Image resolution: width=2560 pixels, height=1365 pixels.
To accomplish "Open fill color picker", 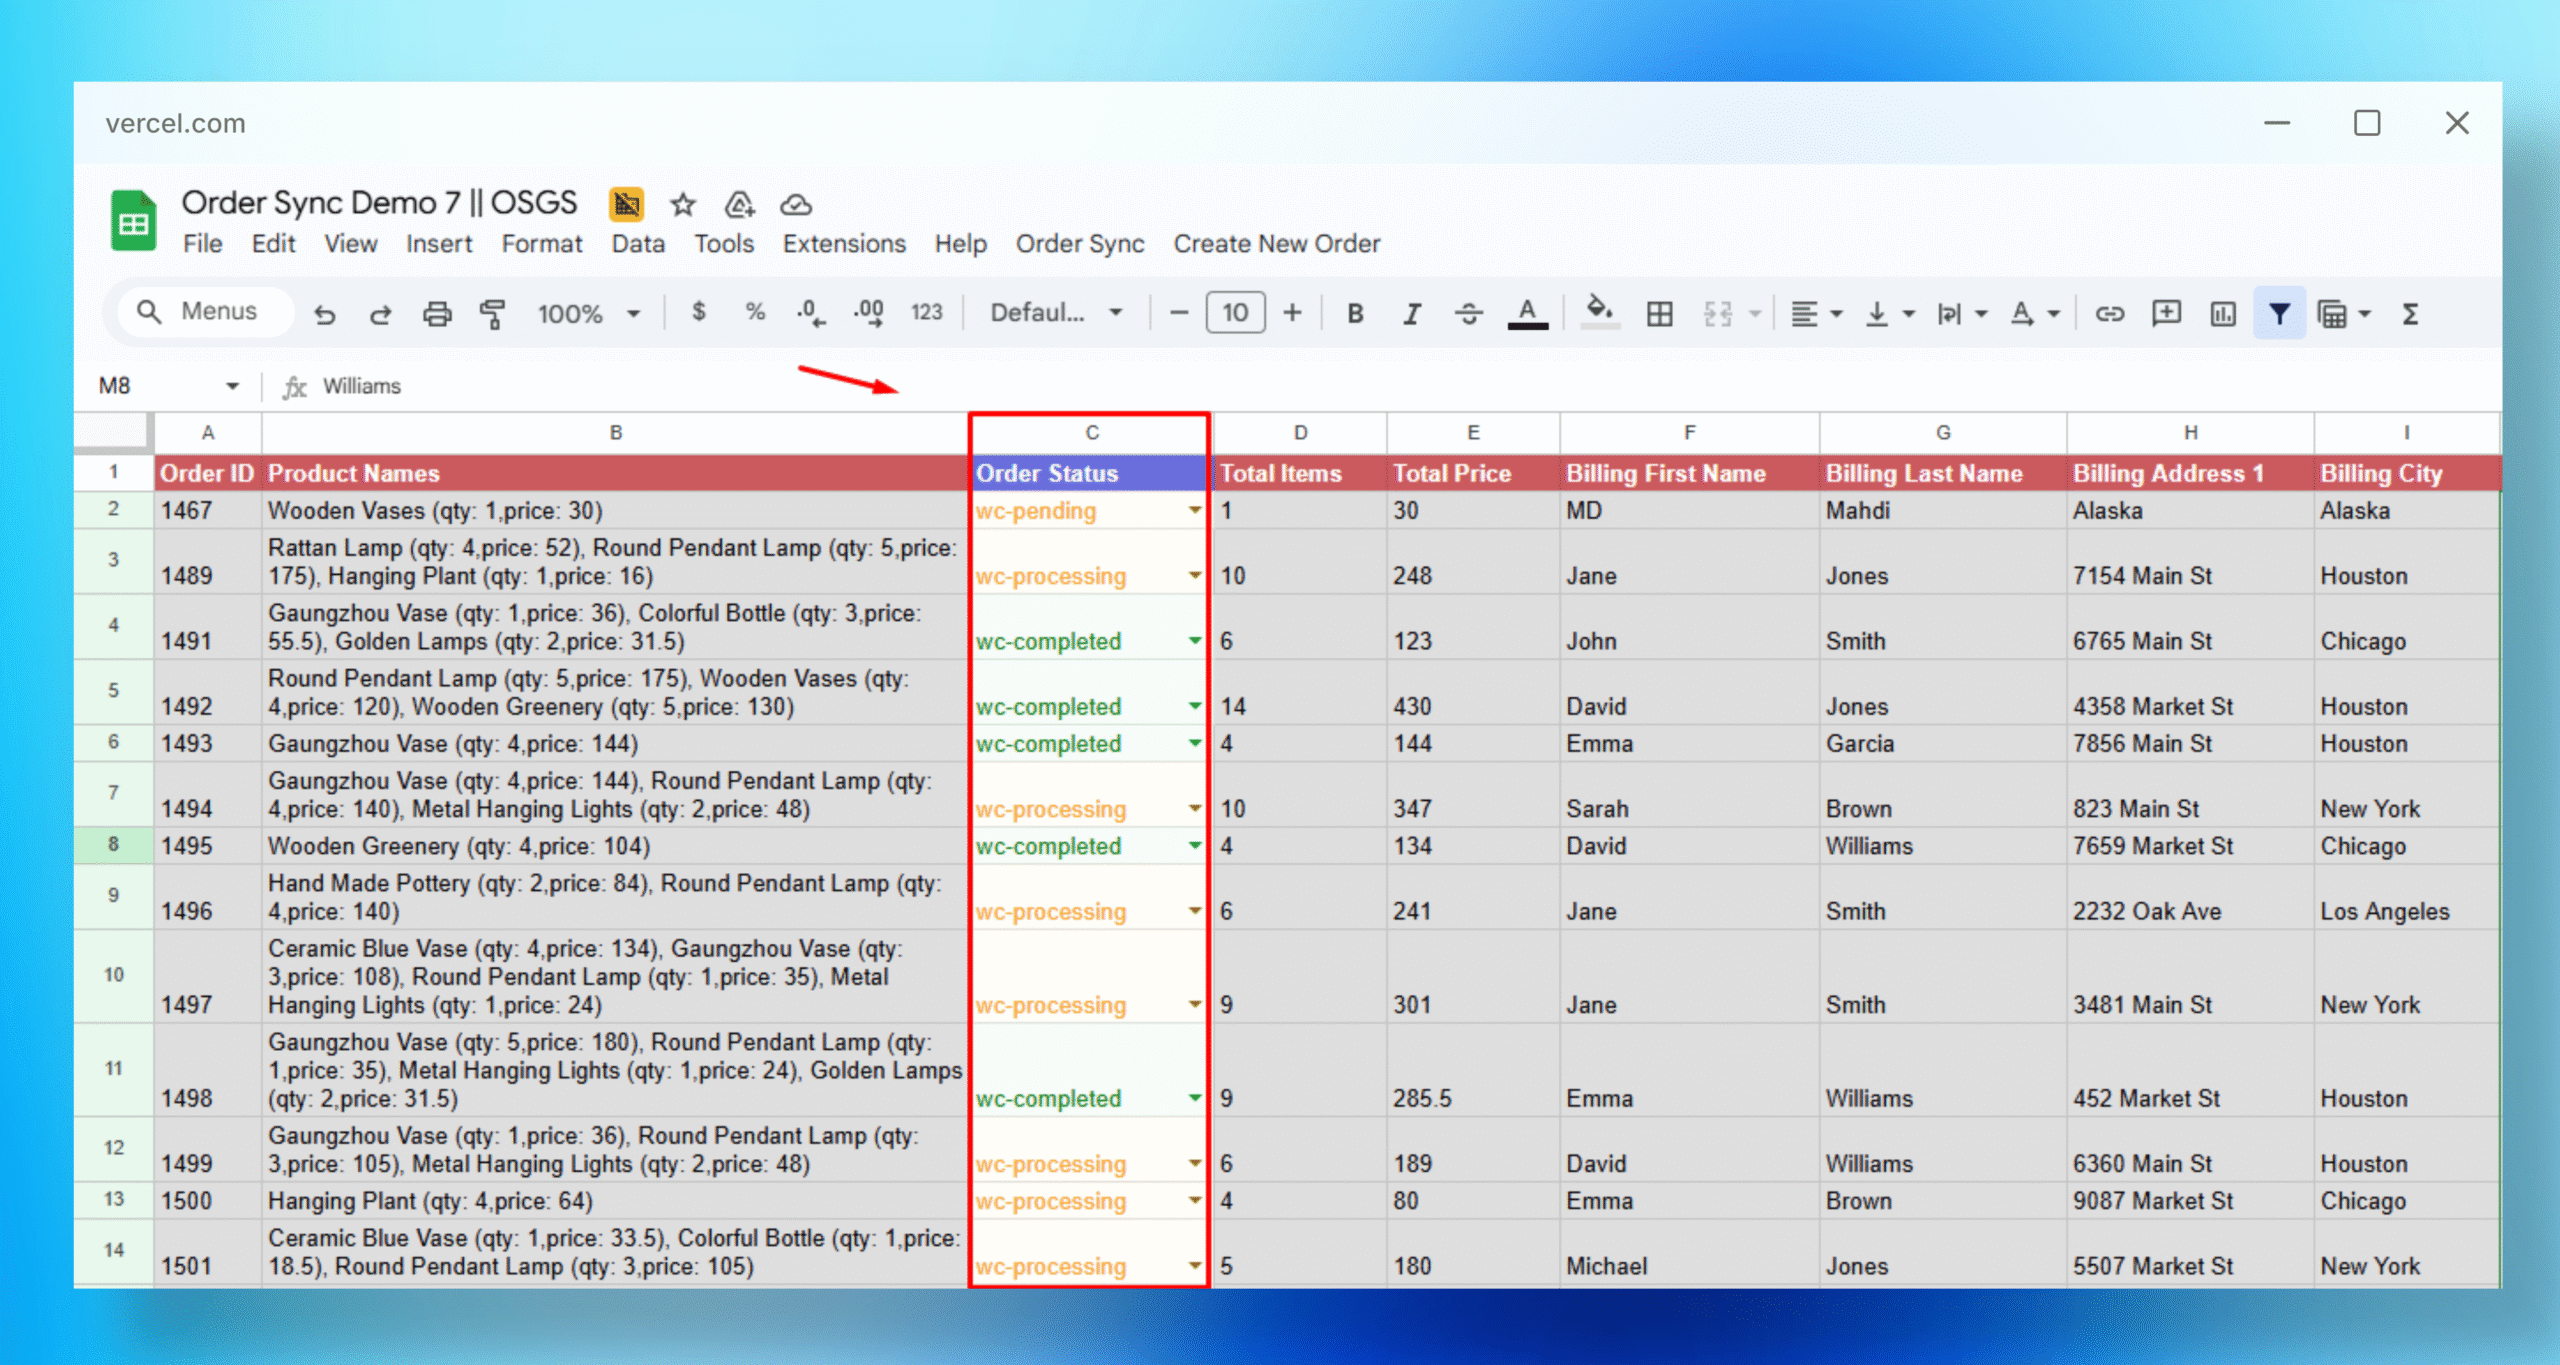I will [1600, 312].
